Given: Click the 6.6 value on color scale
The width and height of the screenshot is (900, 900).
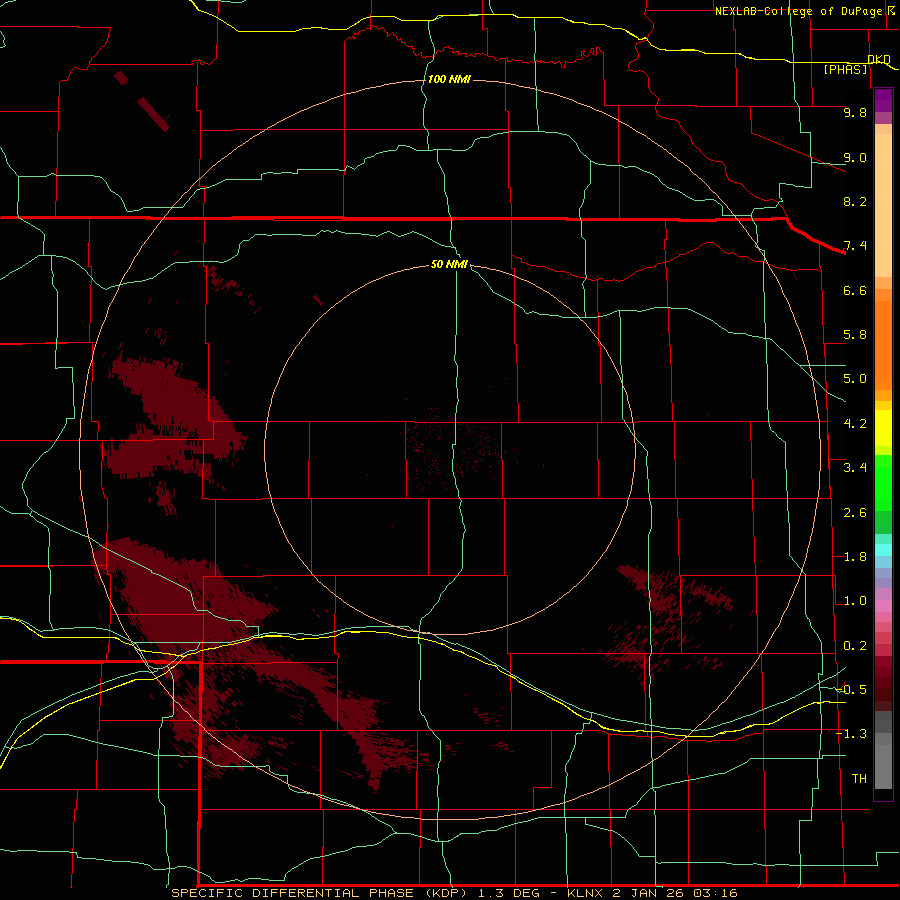Looking at the screenshot, I should [x=855, y=290].
